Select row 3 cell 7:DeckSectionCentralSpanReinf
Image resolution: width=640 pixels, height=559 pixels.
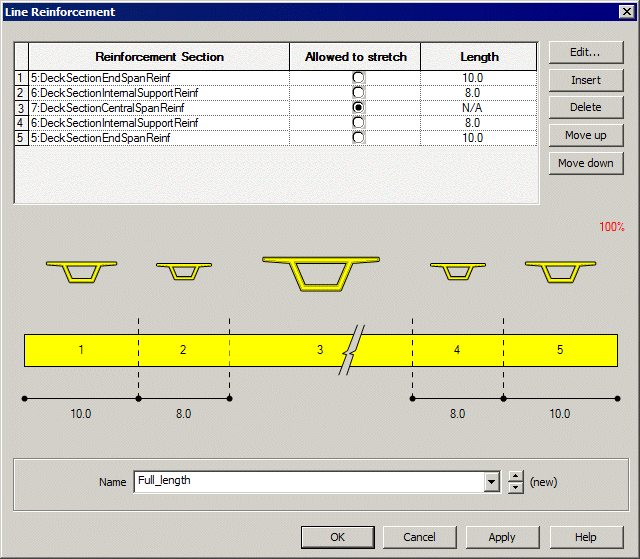159,108
